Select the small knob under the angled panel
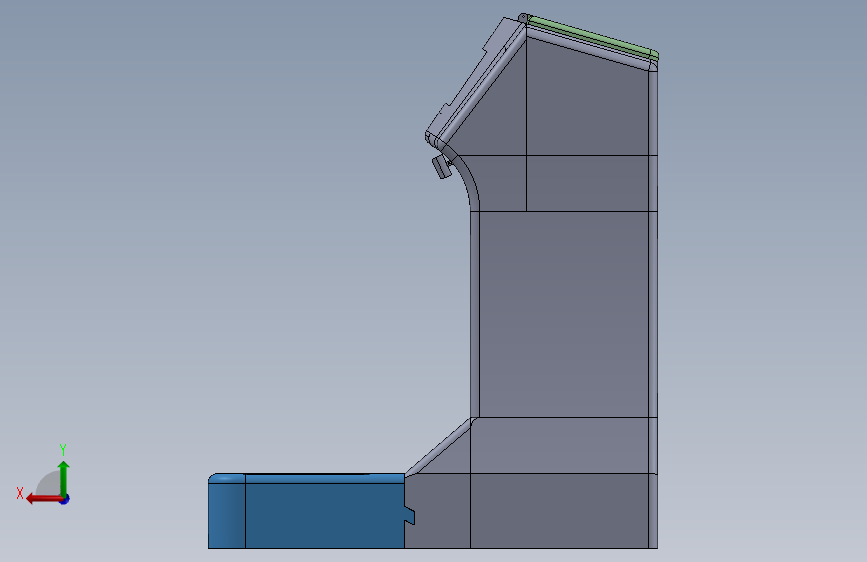Screen dimensions: 867x562 click(441, 166)
